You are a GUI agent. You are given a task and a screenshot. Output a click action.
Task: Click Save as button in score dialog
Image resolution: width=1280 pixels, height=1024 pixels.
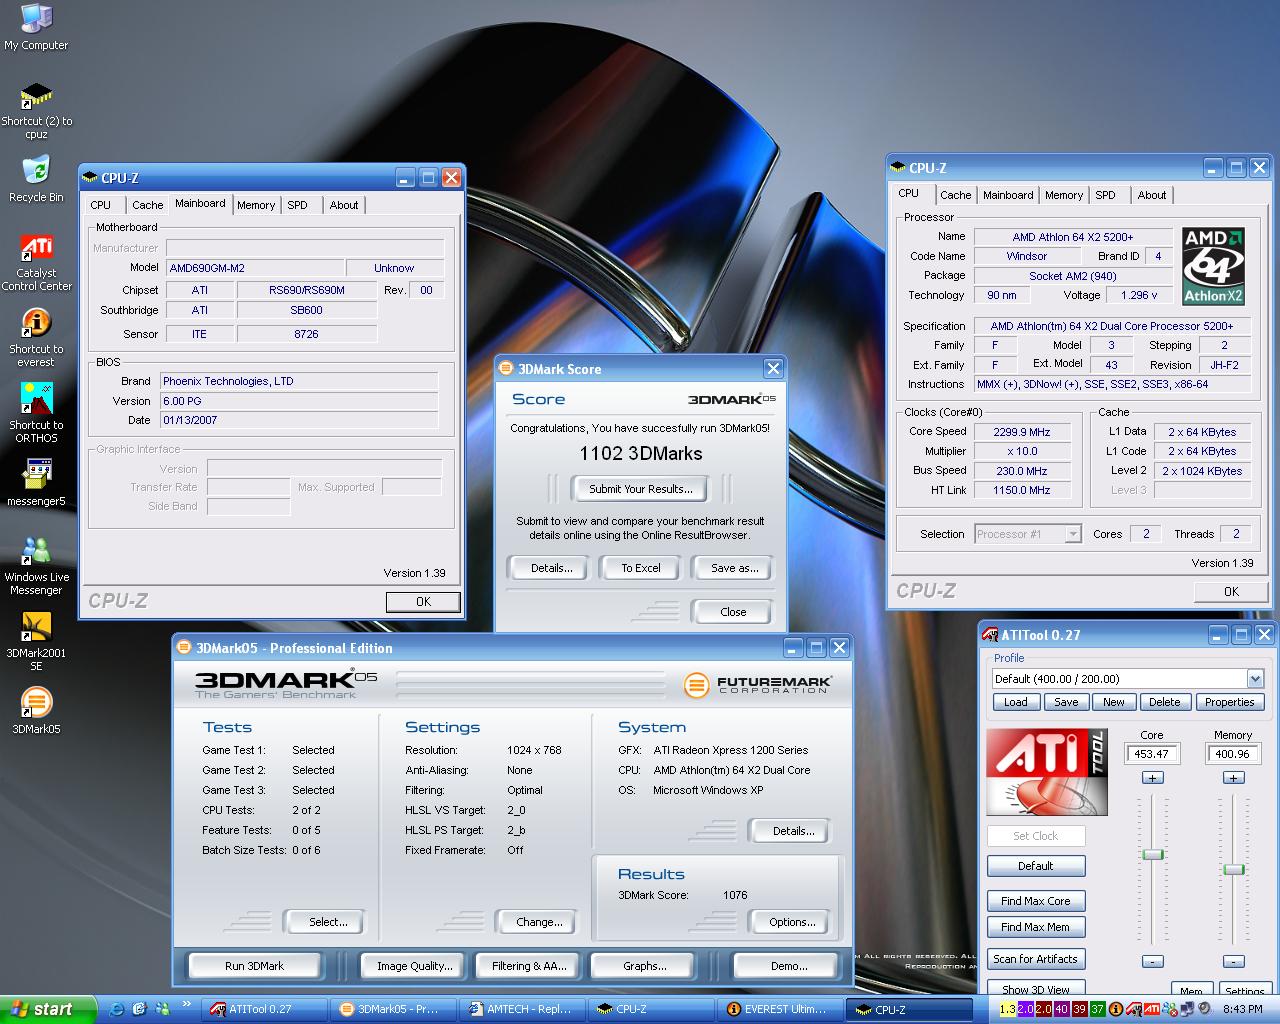click(734, 568)
